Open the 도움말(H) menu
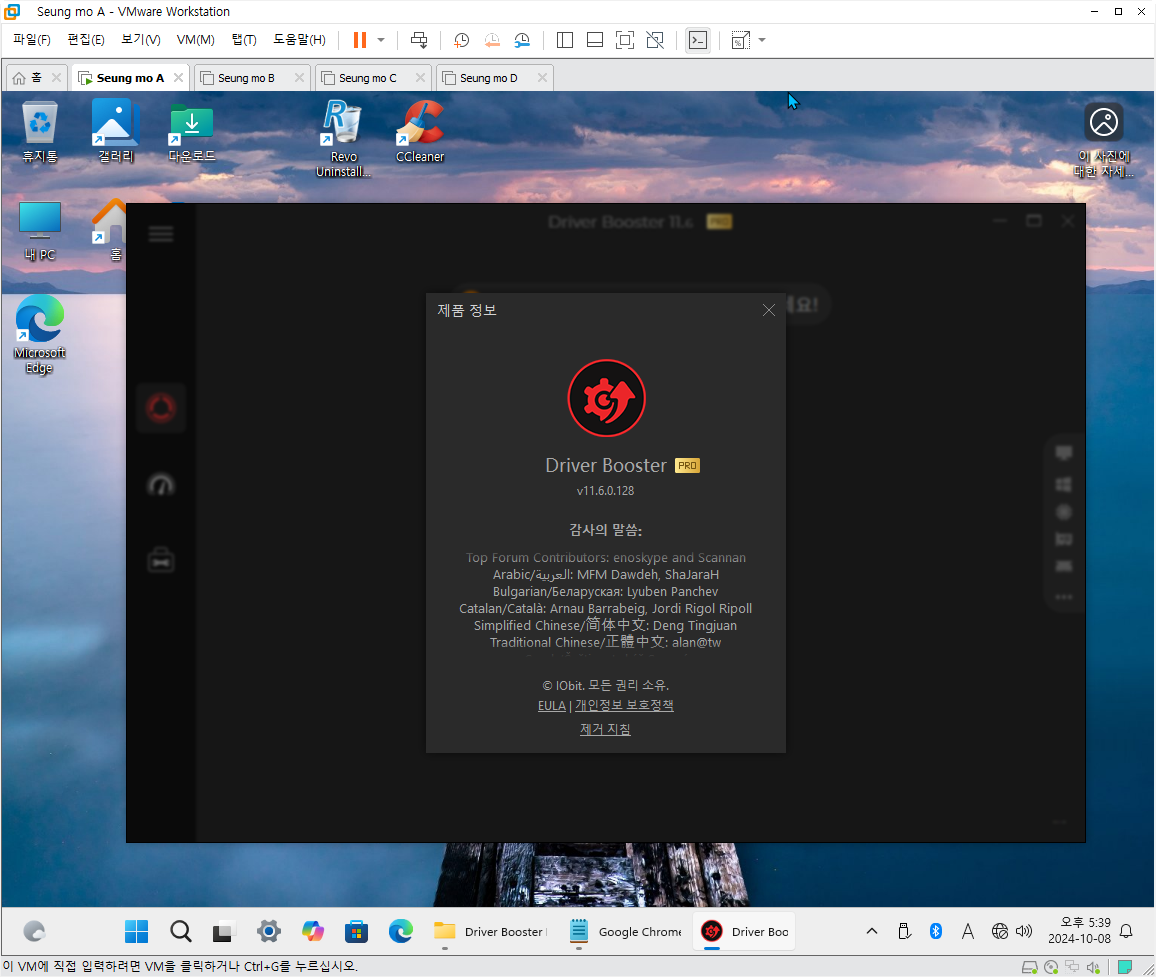 tap(299, 40)
